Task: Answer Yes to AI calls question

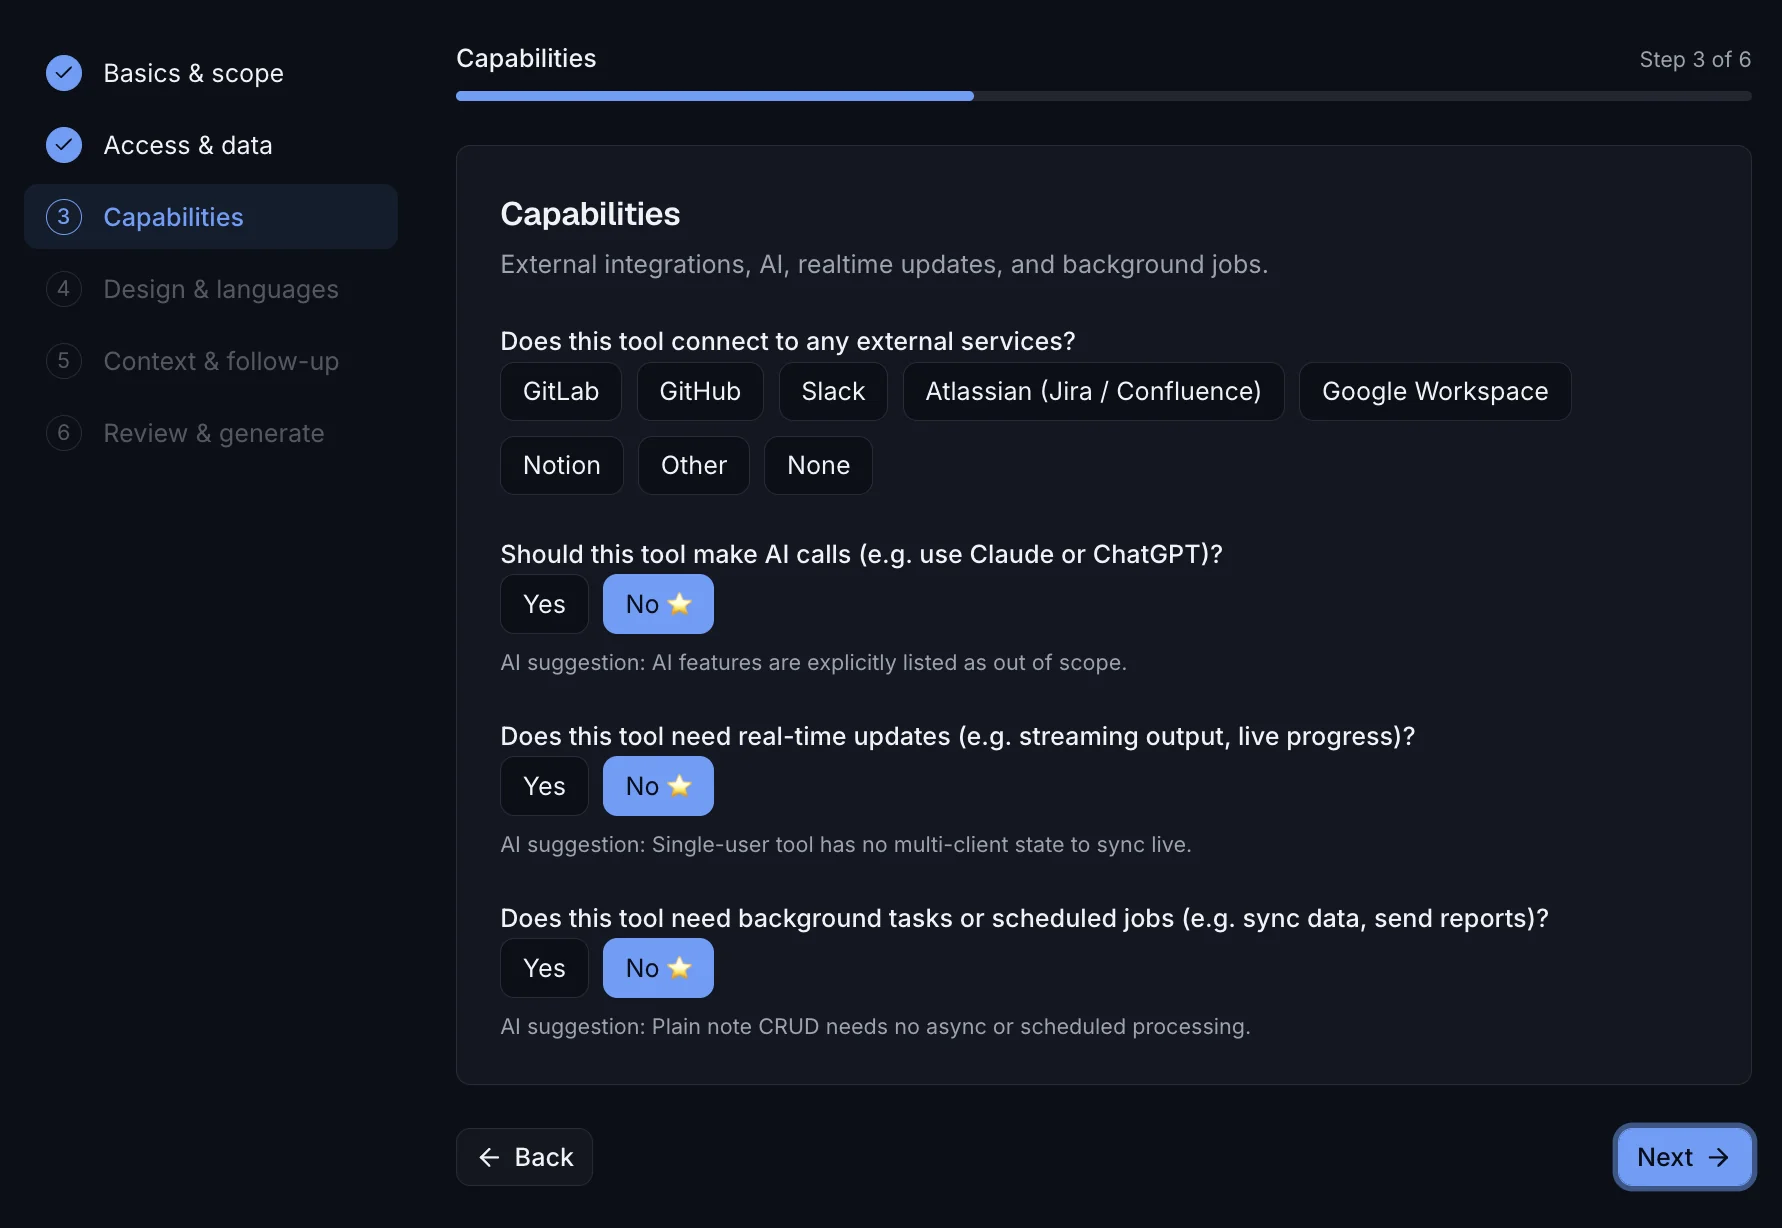Action: (x=544, y=604)
